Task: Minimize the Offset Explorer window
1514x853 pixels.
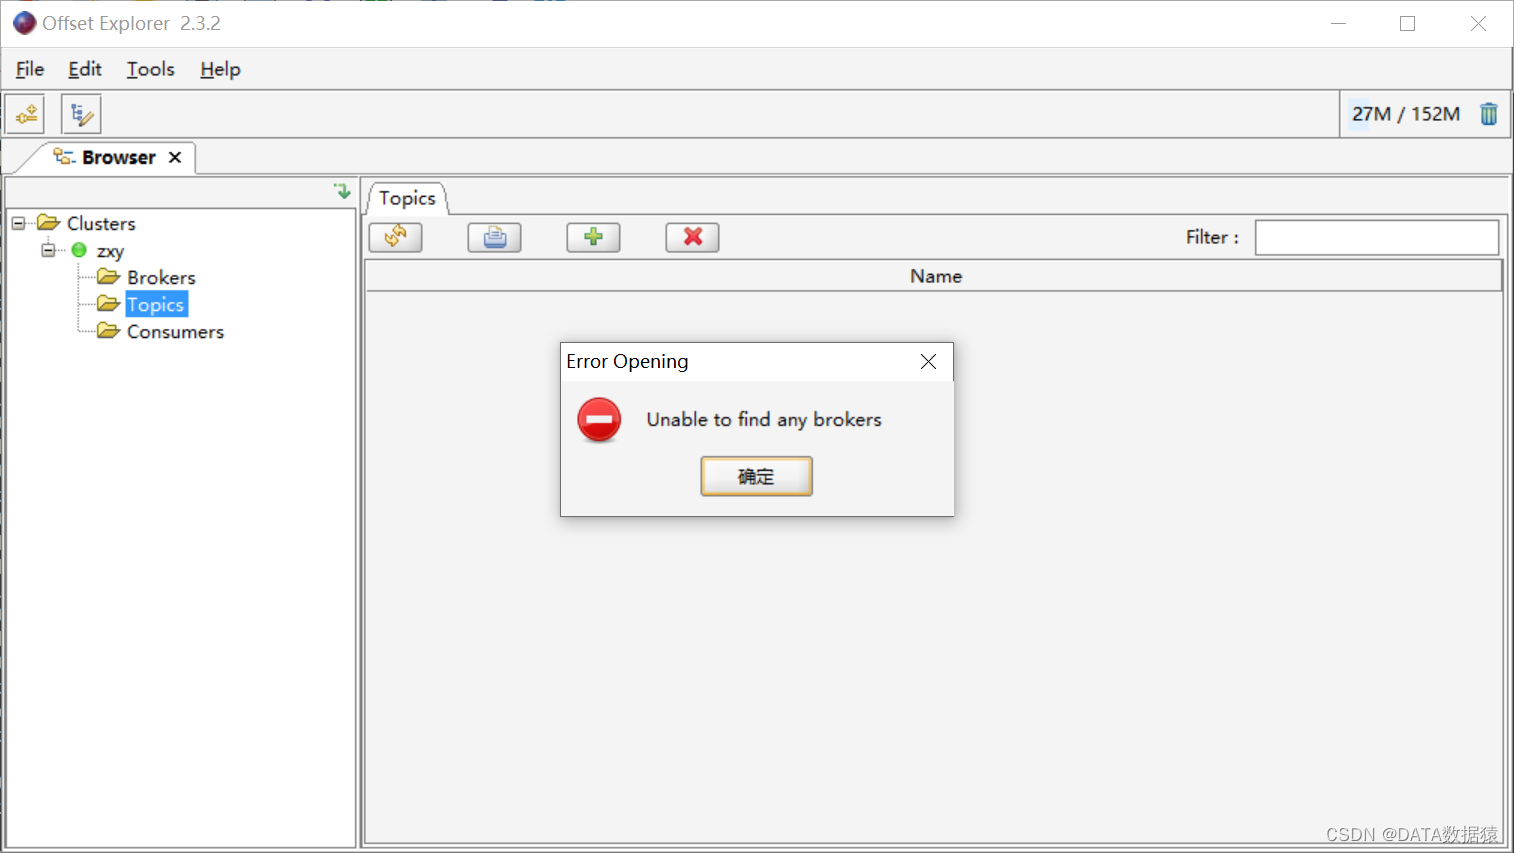Action: point(1338,23)
